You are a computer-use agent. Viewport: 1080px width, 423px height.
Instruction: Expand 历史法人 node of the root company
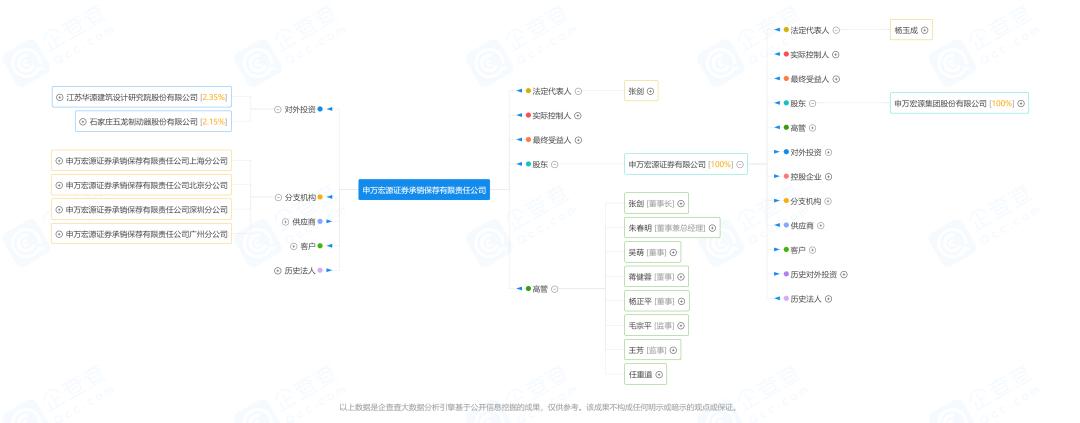(278, 271)
